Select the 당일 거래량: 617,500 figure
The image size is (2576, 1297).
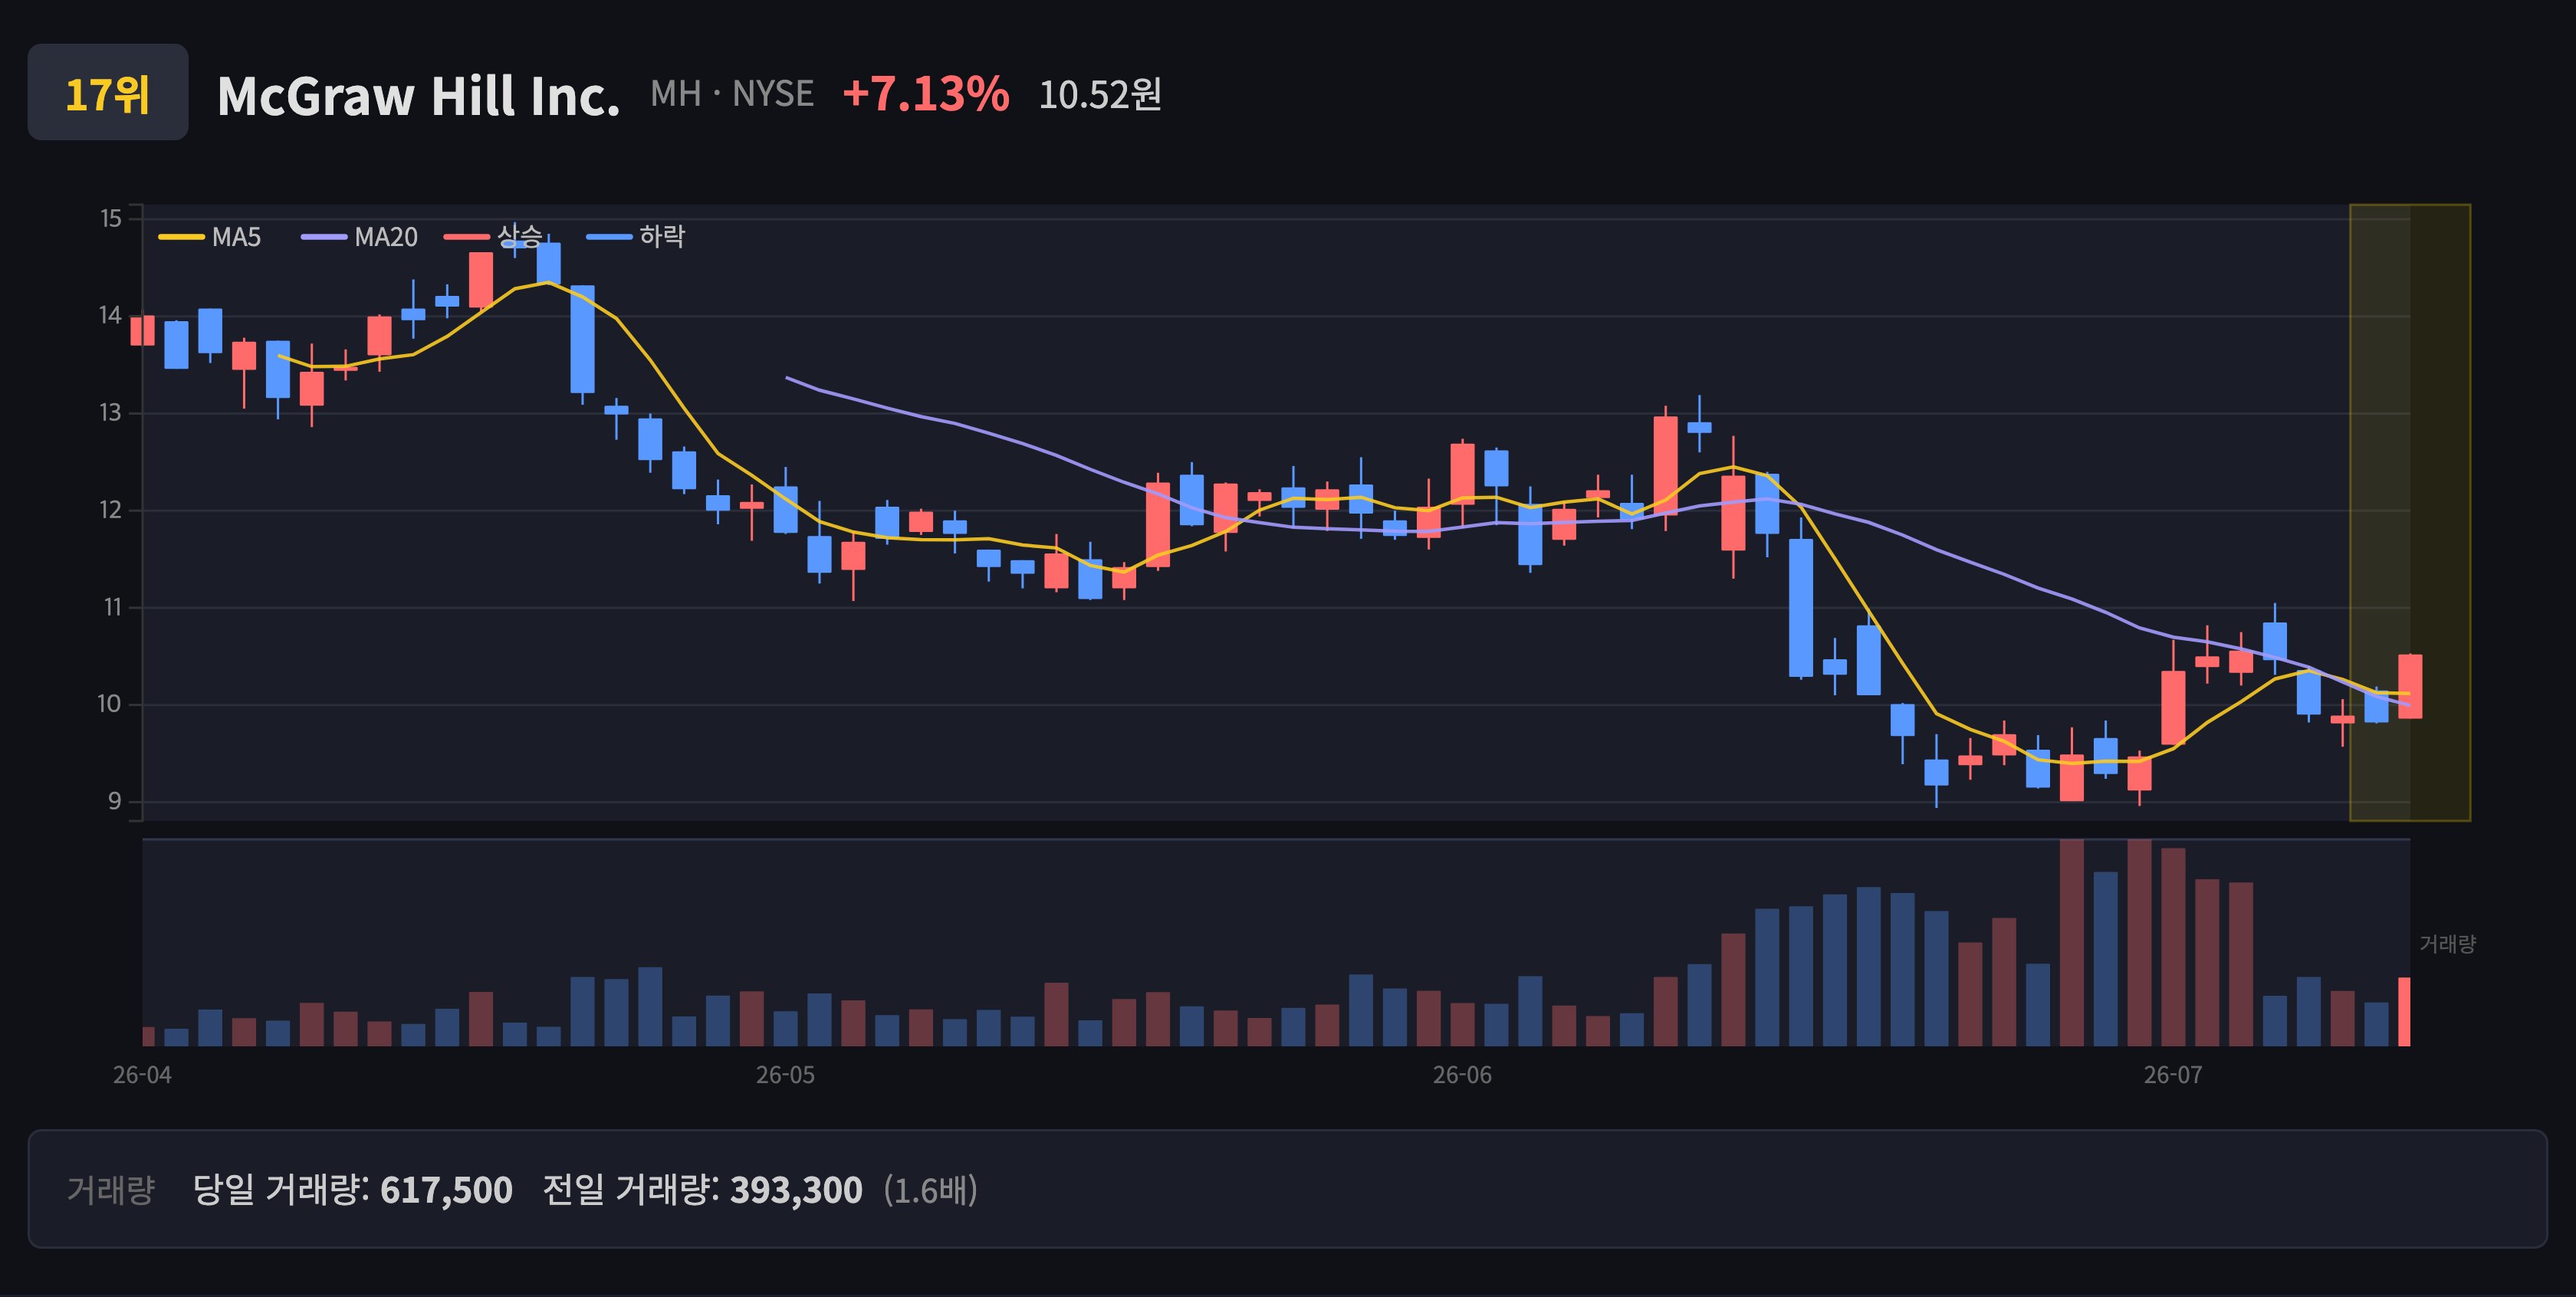tap(352, 1189)
